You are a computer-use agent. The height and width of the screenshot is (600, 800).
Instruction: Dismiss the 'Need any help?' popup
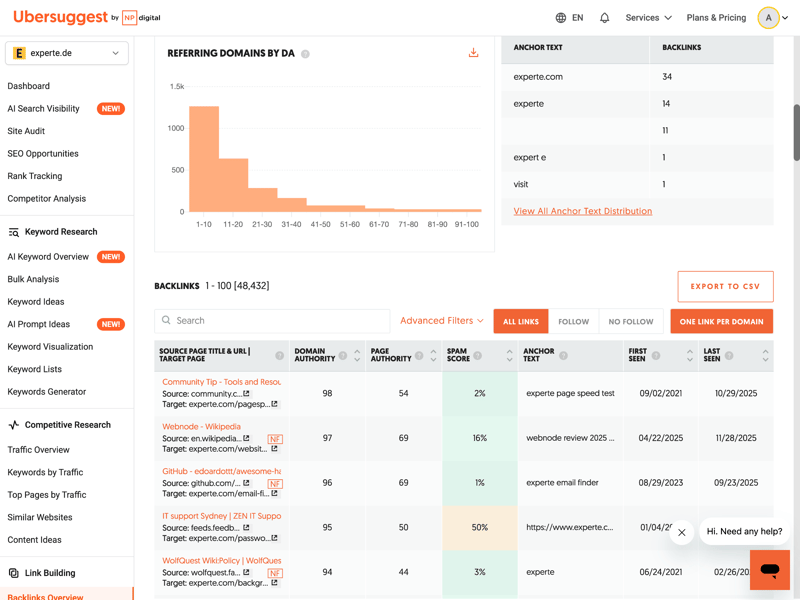pyautogui.click(x=682, y=532)
